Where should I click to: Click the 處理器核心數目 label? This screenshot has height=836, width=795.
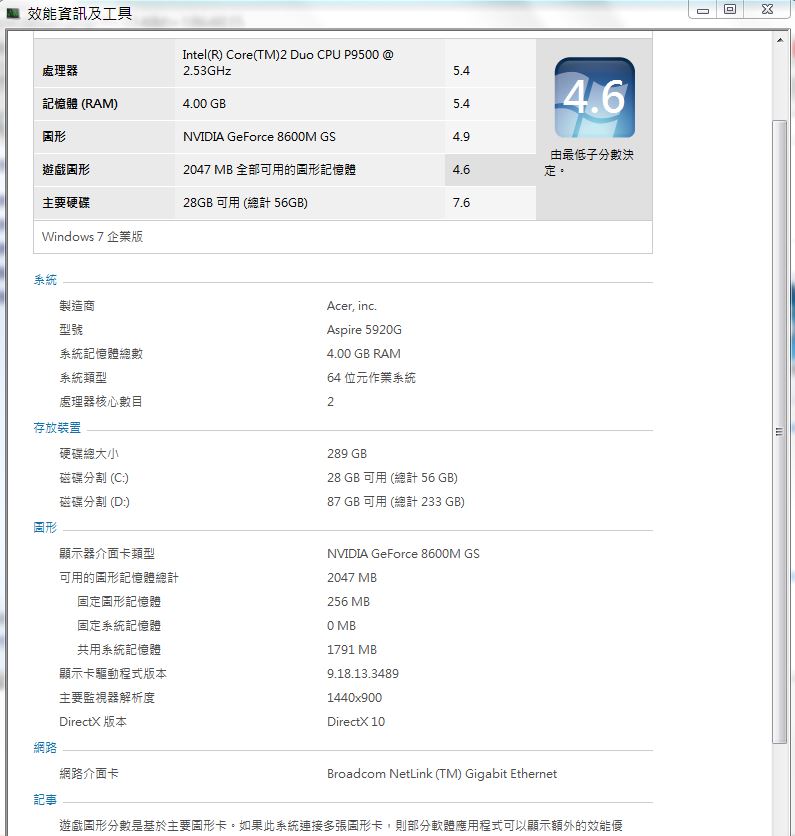point(101,401)
